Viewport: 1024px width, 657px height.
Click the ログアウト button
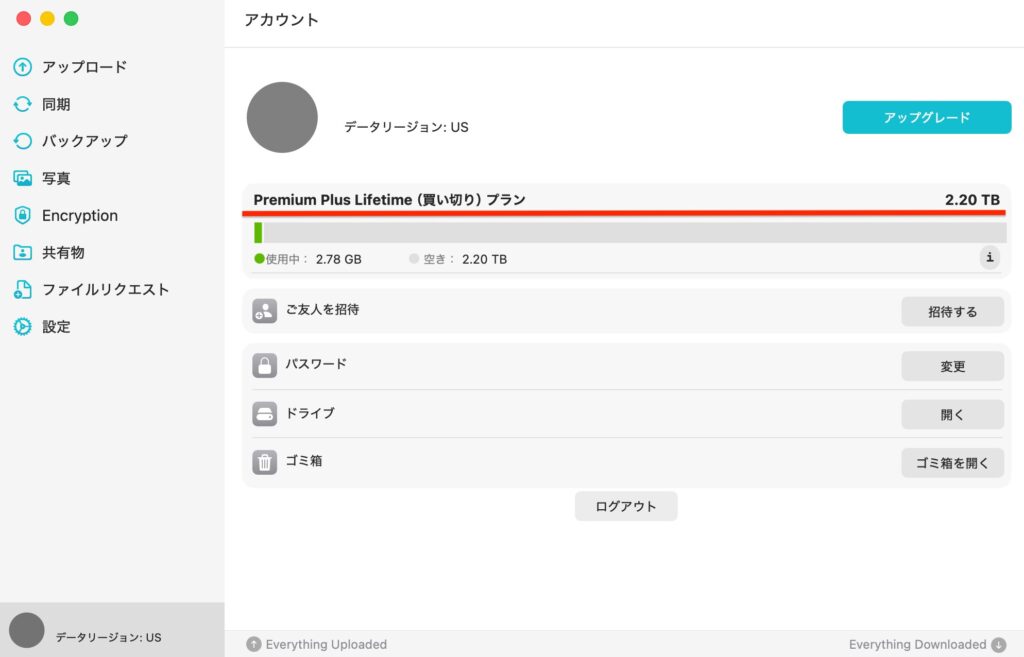(625, 506)
